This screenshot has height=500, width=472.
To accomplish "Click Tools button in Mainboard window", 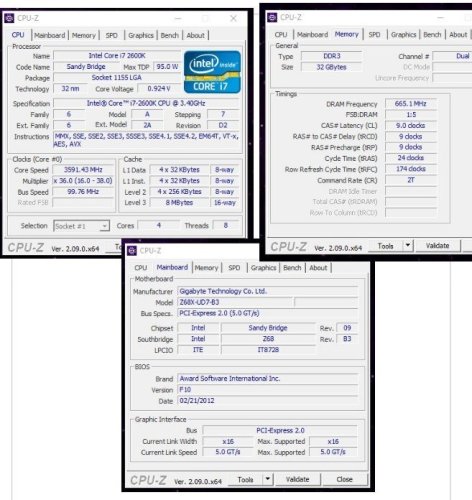I will (x=245, y=479).
